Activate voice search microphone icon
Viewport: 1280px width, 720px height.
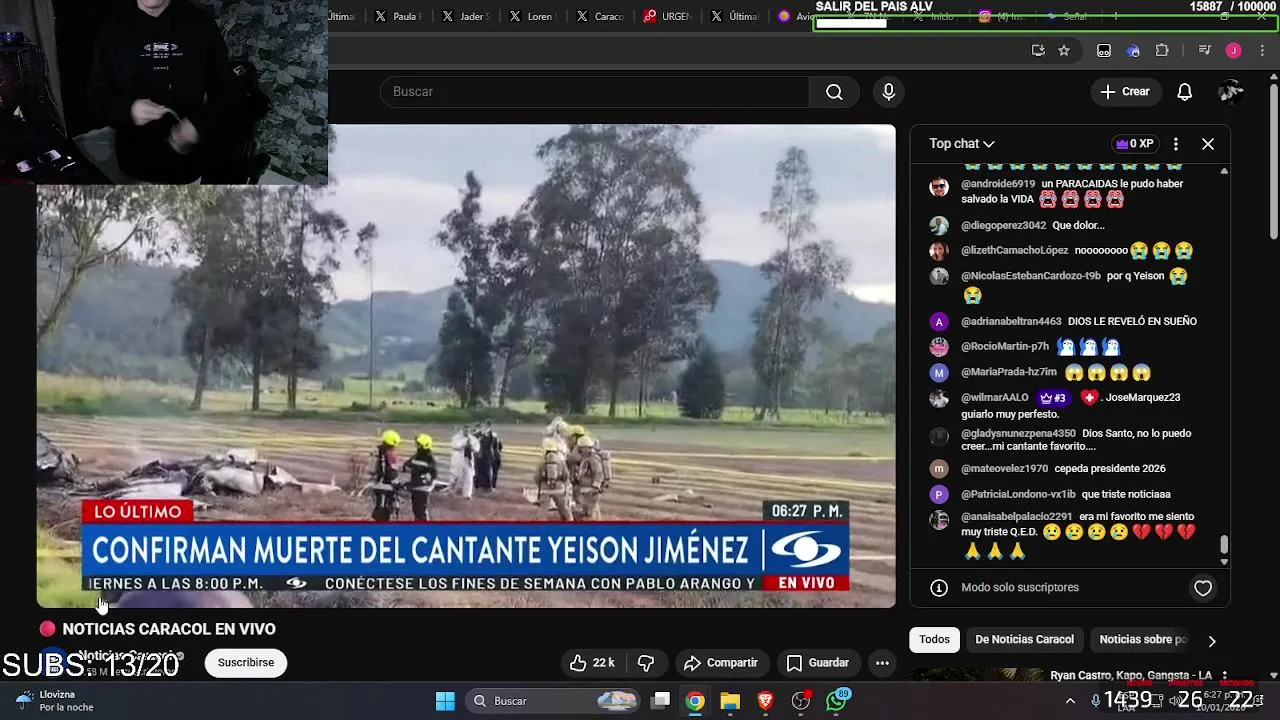coord(888,92)
